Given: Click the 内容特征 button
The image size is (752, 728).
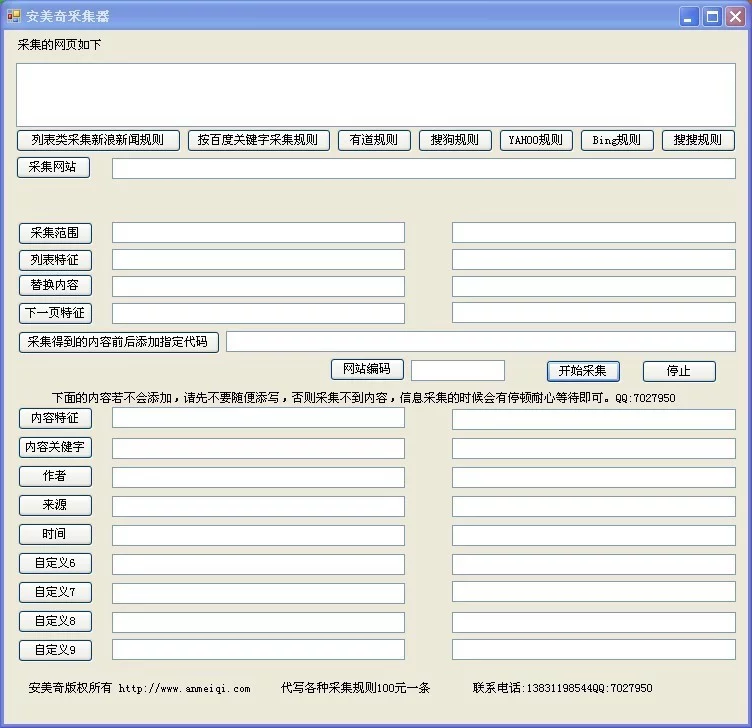Looking at the screenshot, I should 55,418.
